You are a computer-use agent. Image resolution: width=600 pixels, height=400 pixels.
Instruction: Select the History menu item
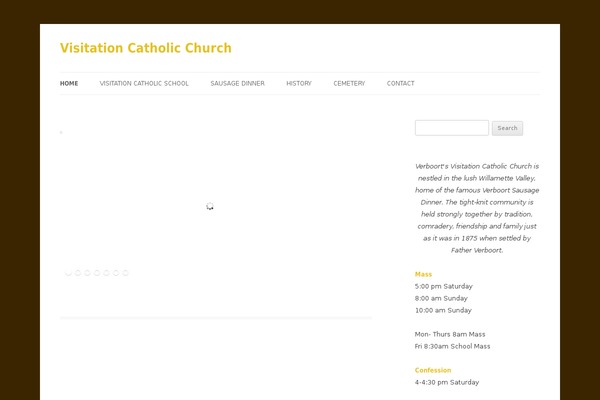click(299, 83)
